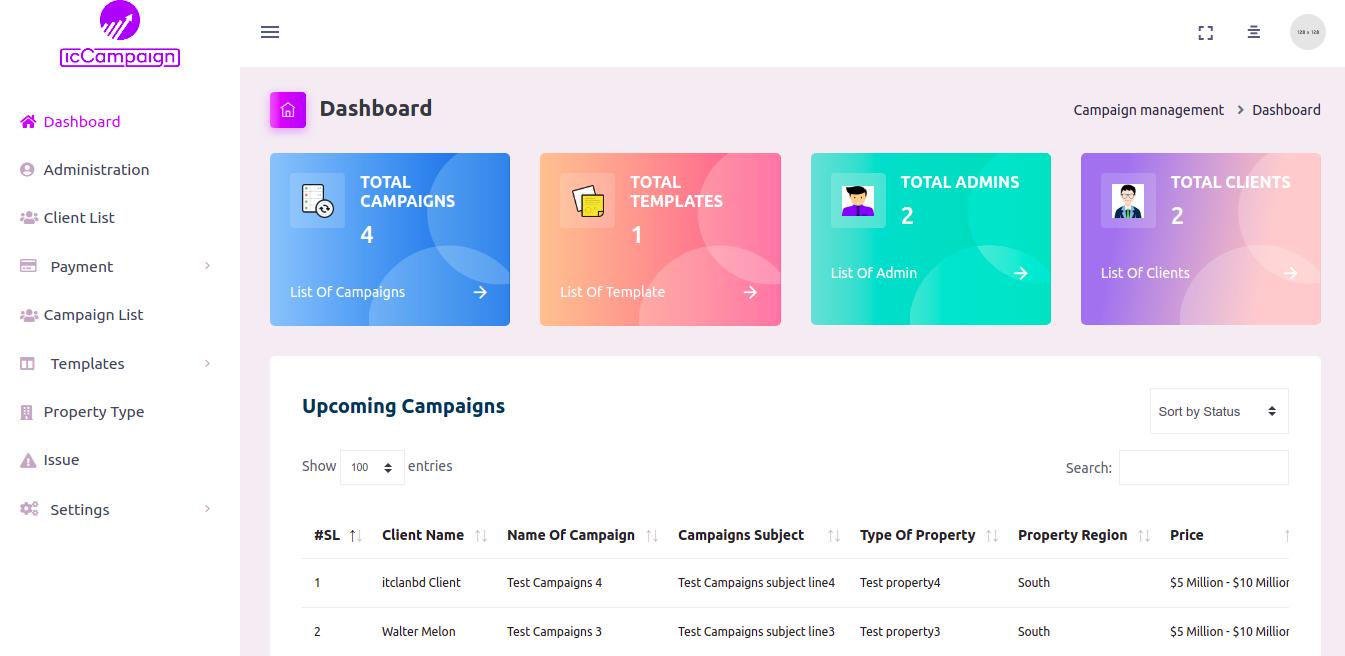1345x656 pixels.
Task: Click the Total Campaigns checklist icon
Action: pos(317,201)
